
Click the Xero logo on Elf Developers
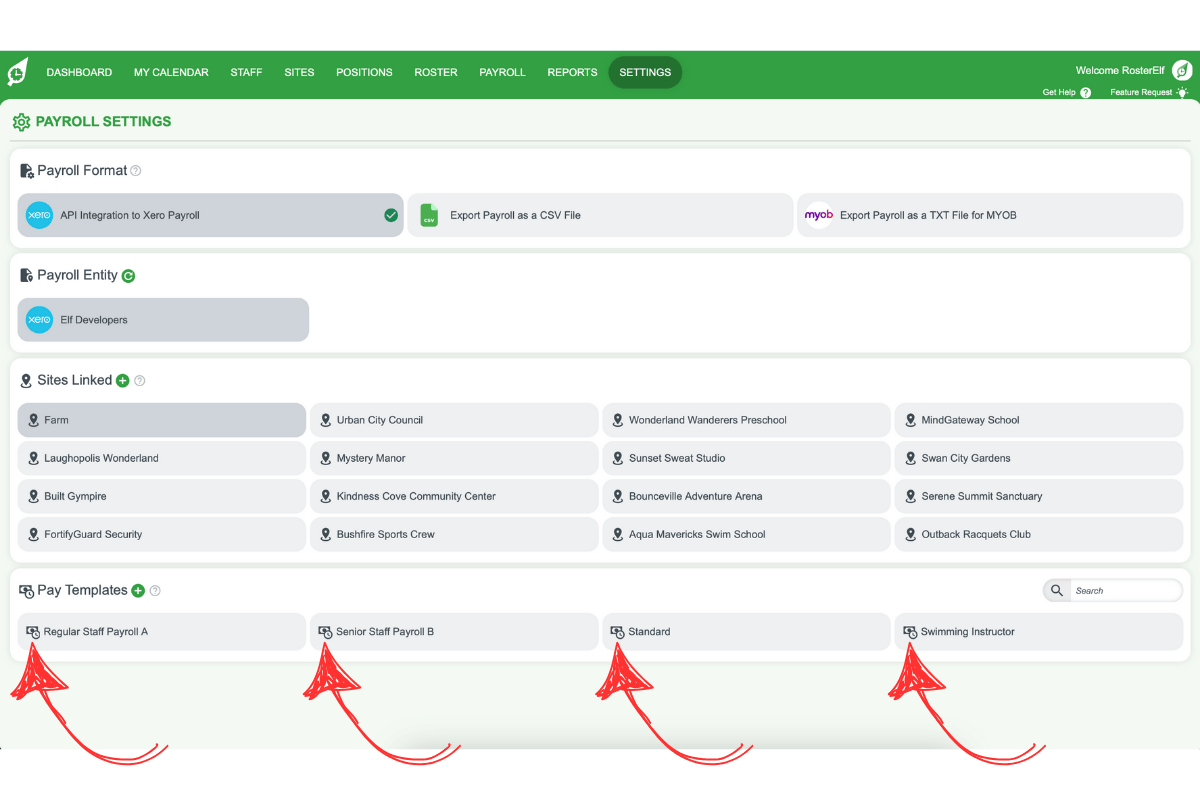click(x=38, y=320)
